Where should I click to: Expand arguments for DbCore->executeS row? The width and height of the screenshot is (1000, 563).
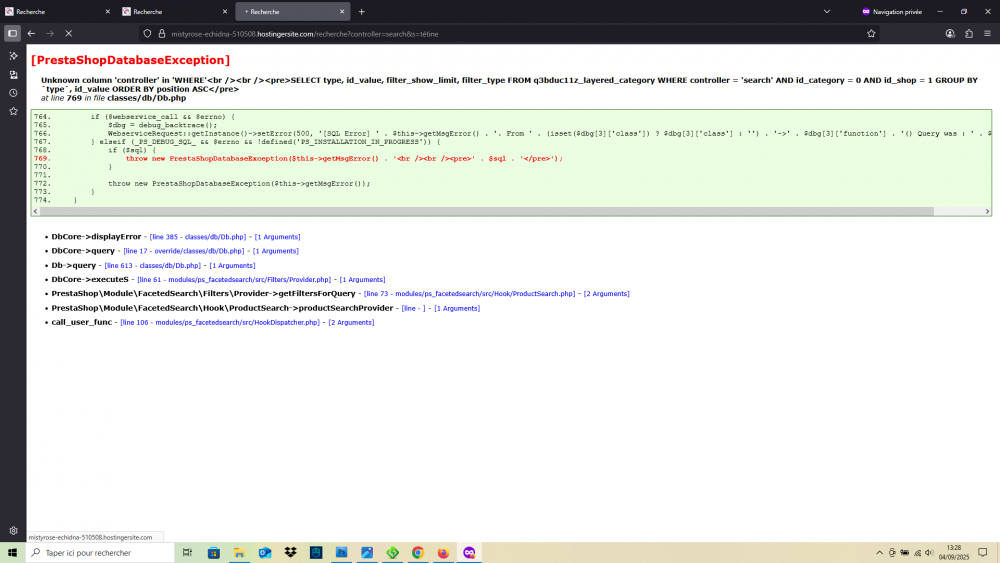[x=362, y=280]
